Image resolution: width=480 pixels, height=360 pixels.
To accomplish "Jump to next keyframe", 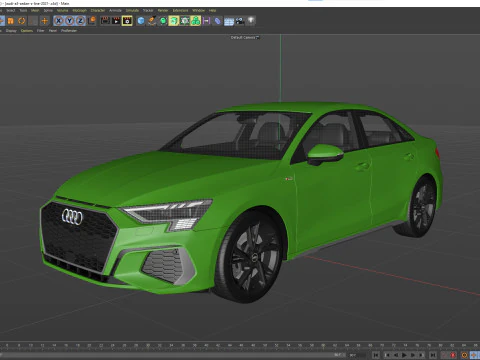I will coord(421,355).
